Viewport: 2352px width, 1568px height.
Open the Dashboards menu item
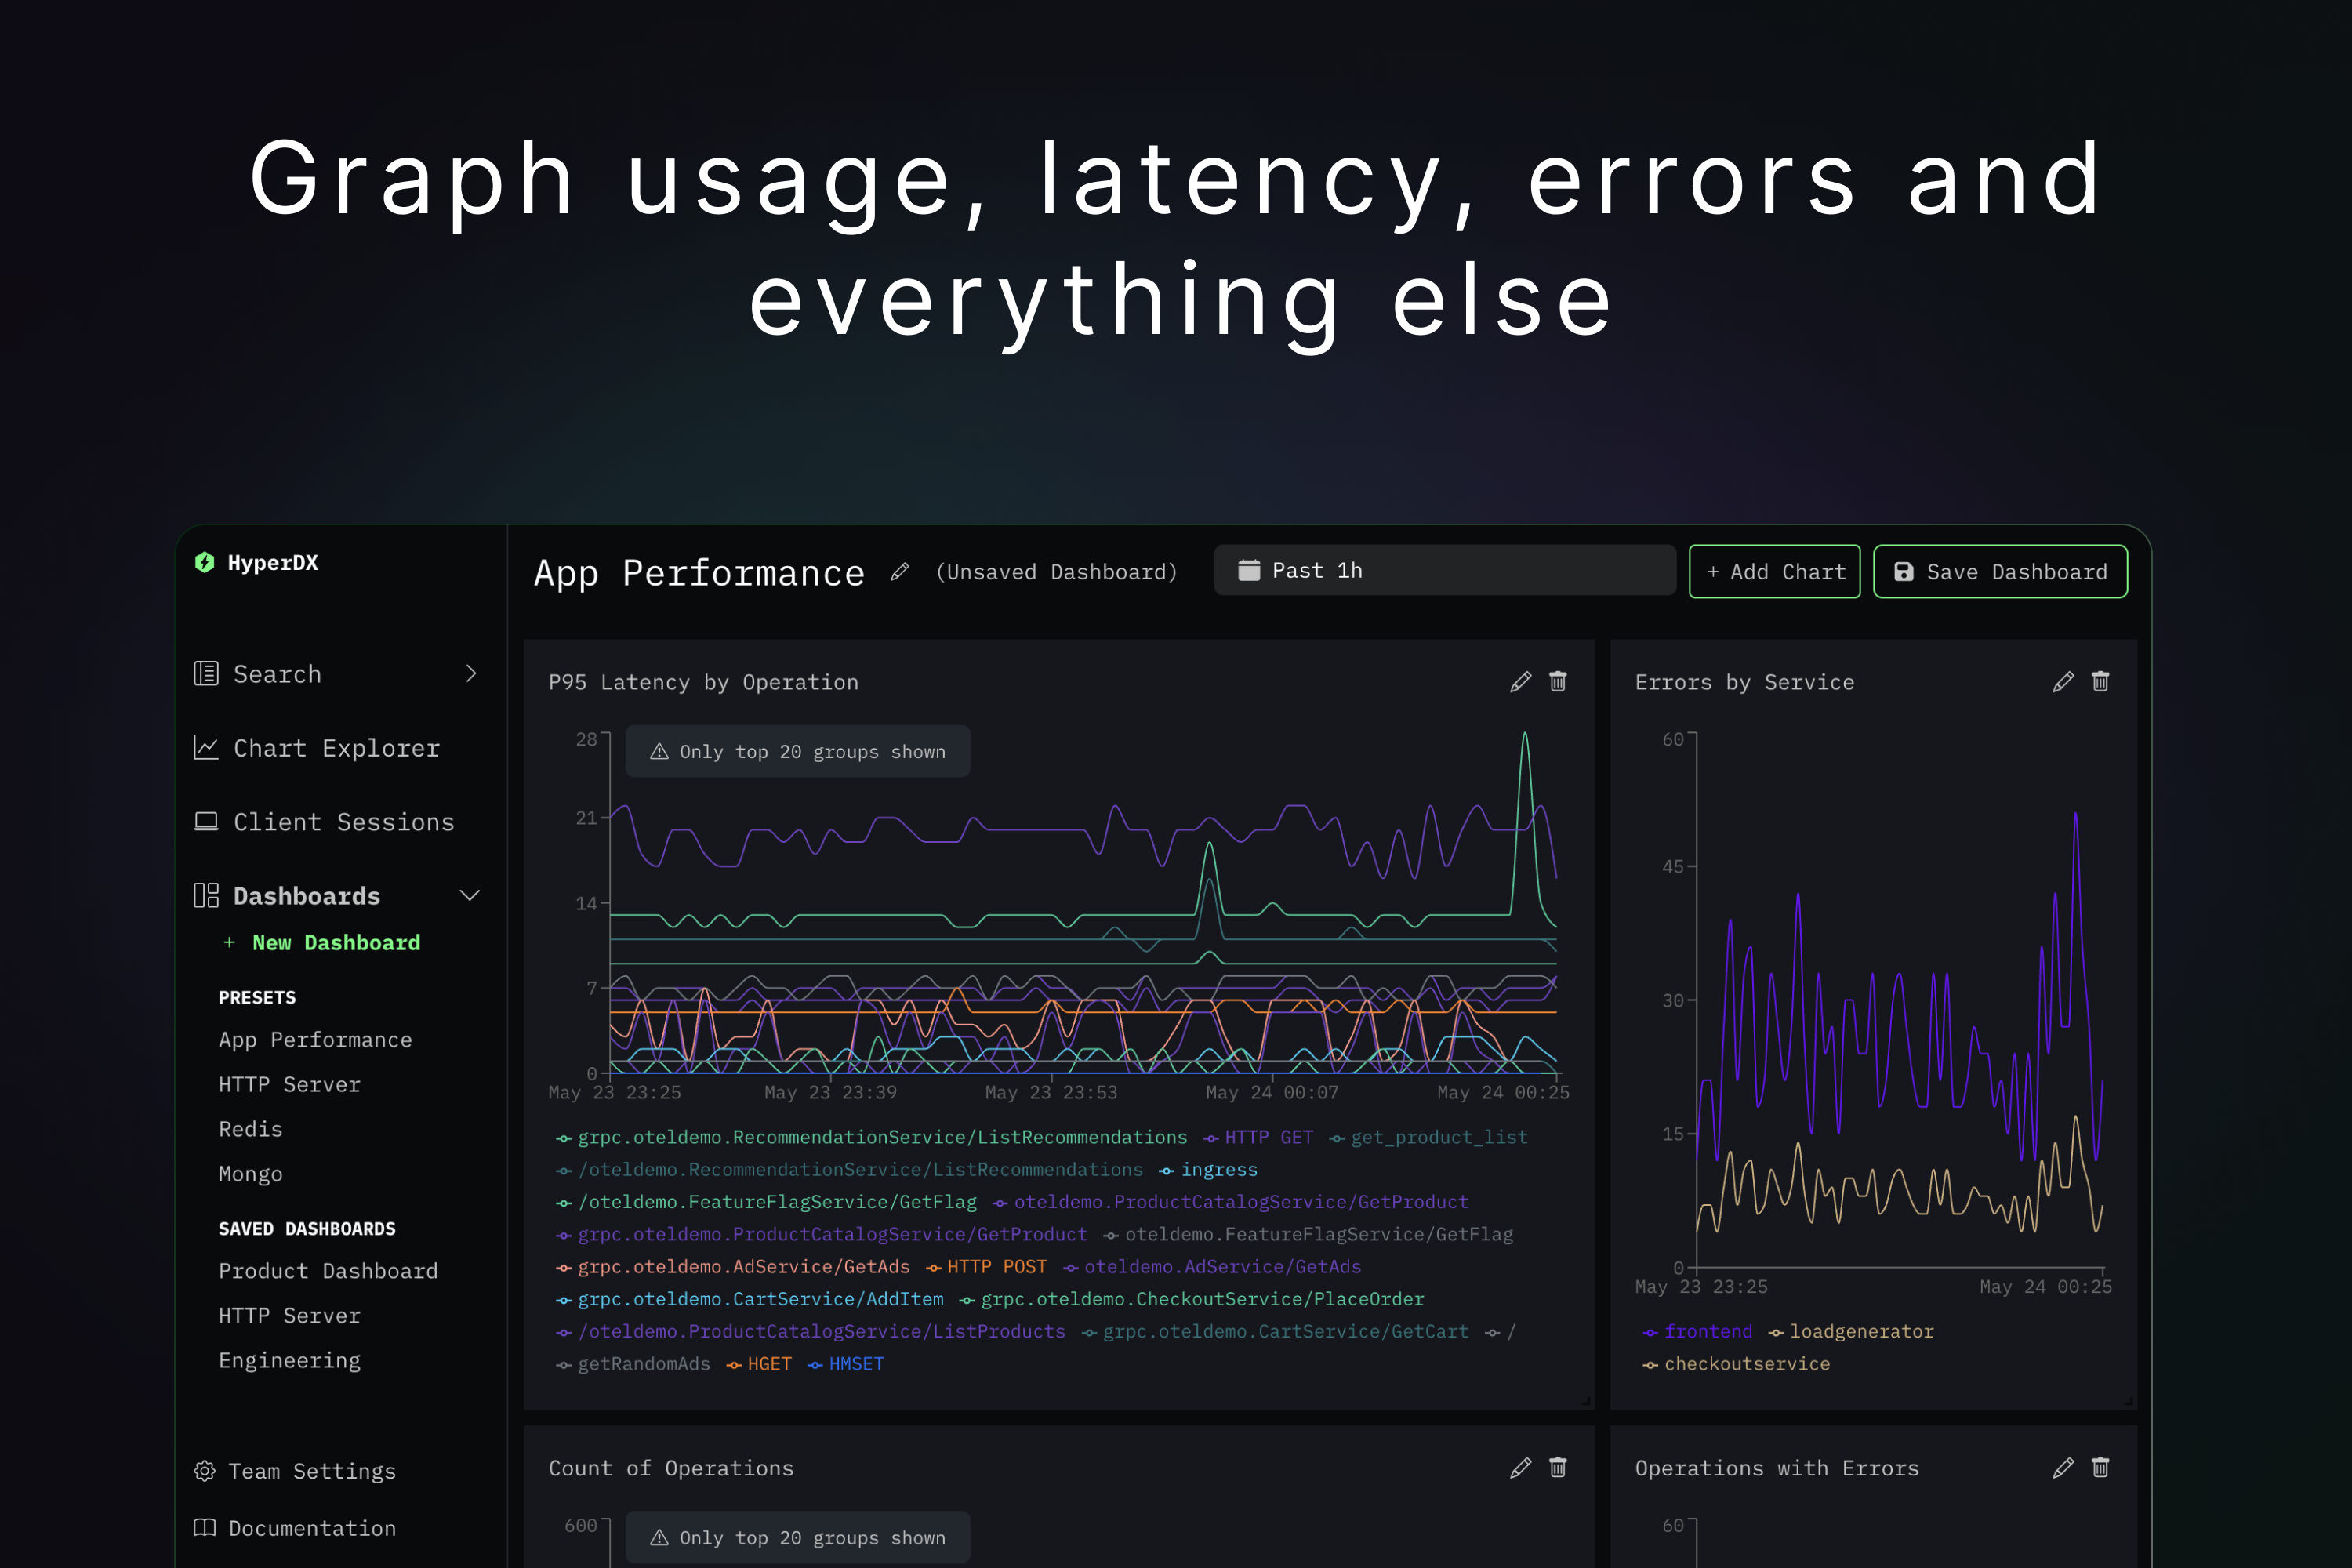coord(307,896)
